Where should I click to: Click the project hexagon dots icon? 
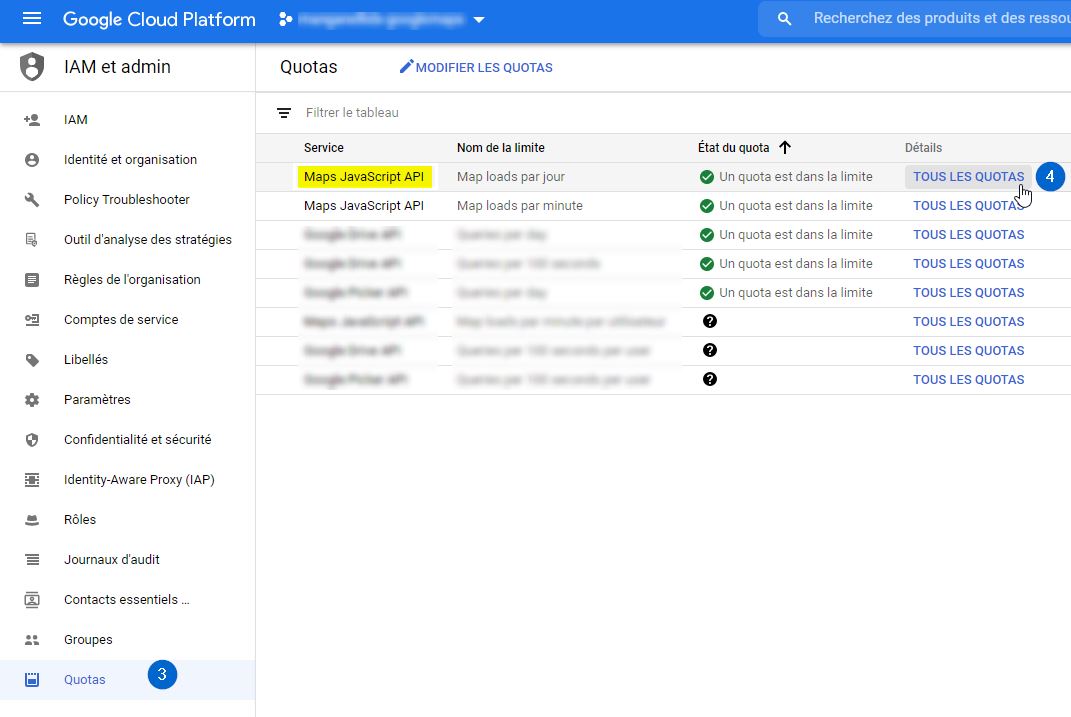pos(286,19)
